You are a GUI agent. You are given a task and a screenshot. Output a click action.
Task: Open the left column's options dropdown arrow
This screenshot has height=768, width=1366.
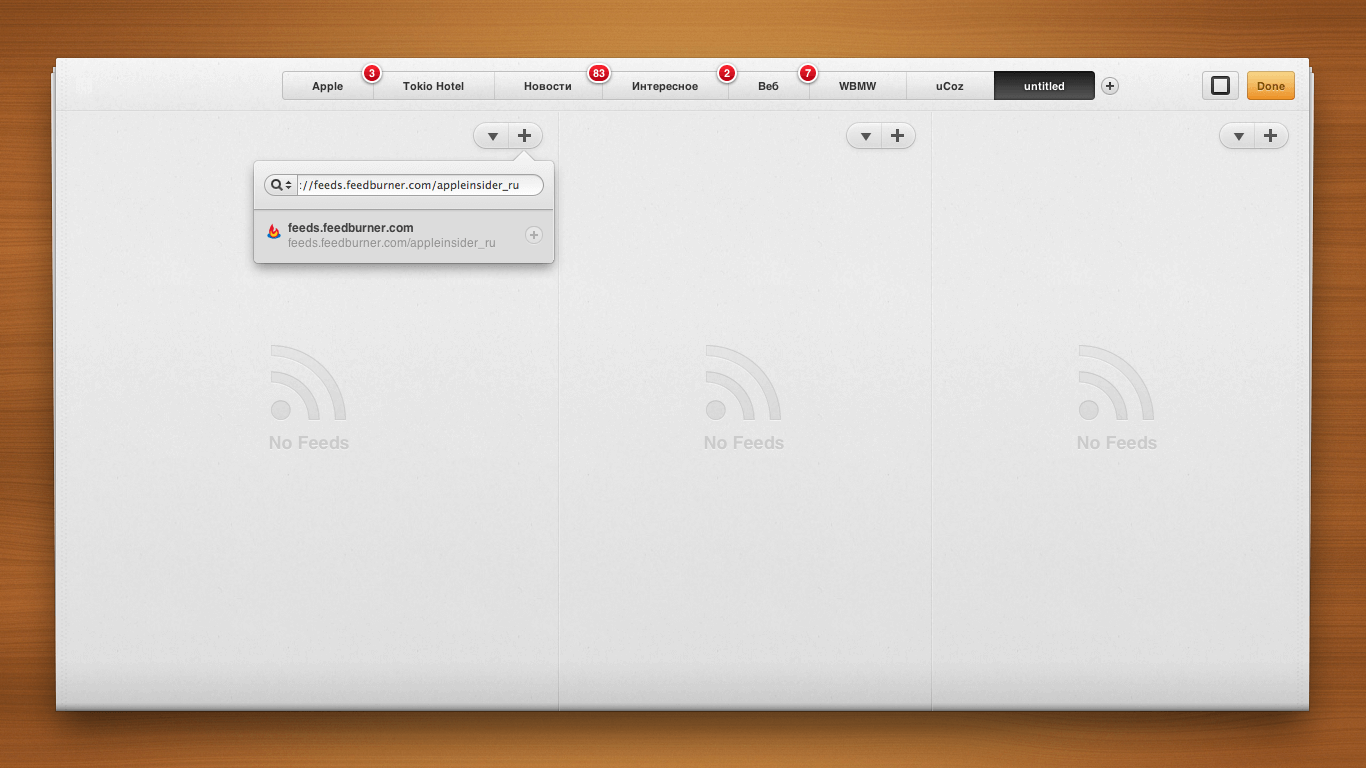(491, 135)
